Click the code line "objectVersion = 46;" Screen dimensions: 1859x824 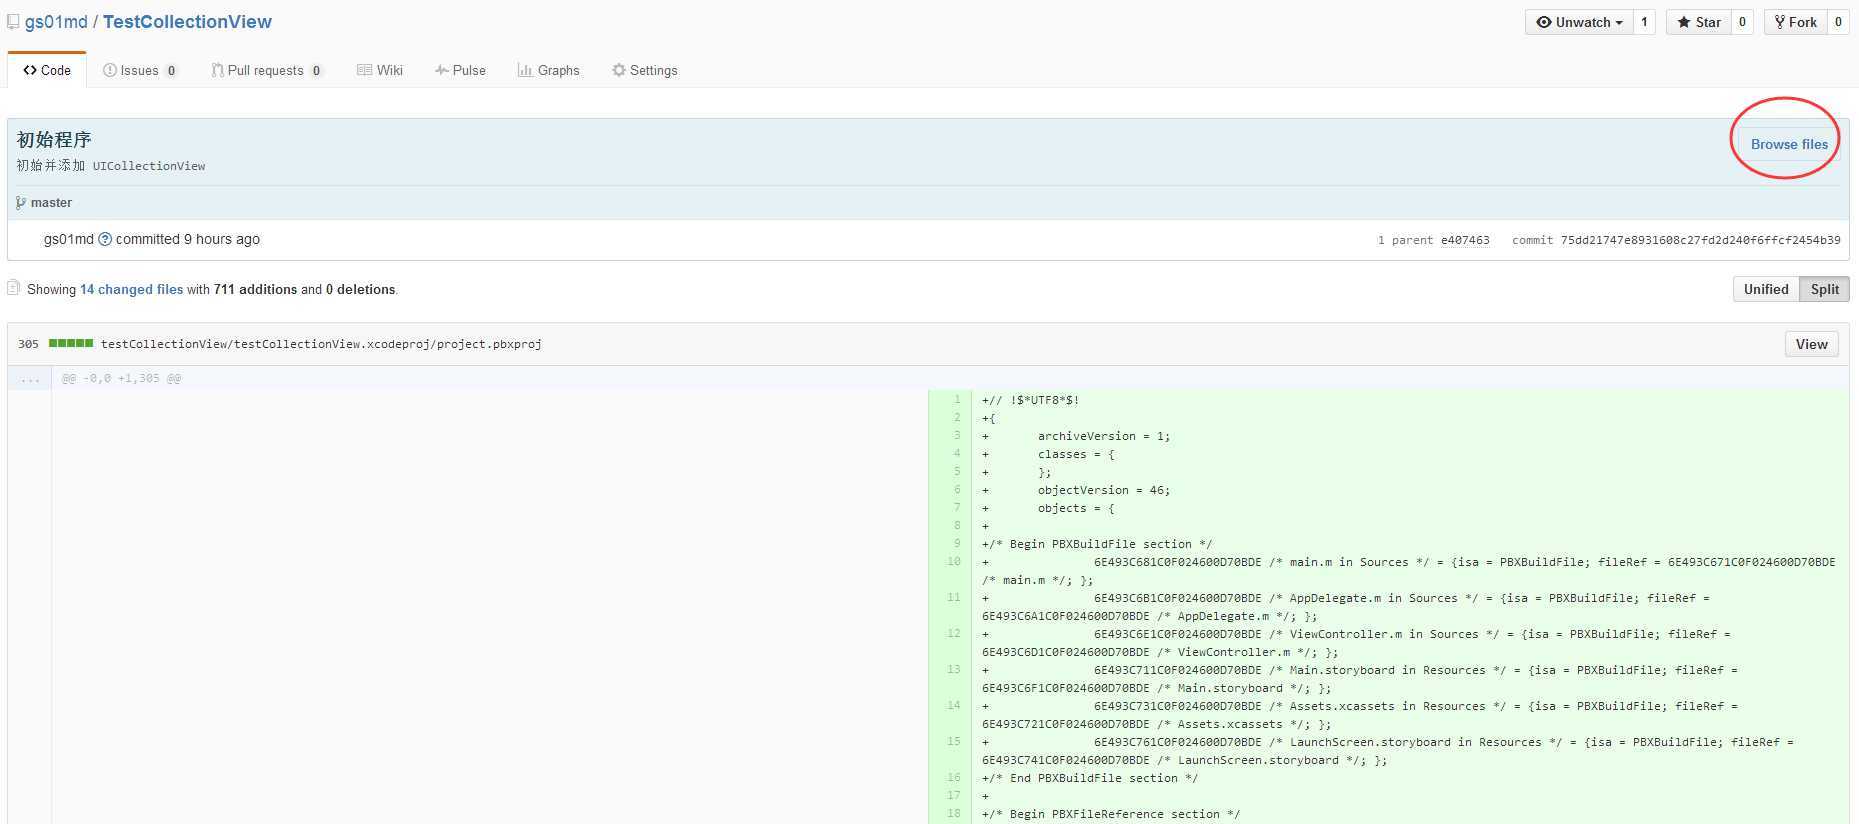point(1104,490)
